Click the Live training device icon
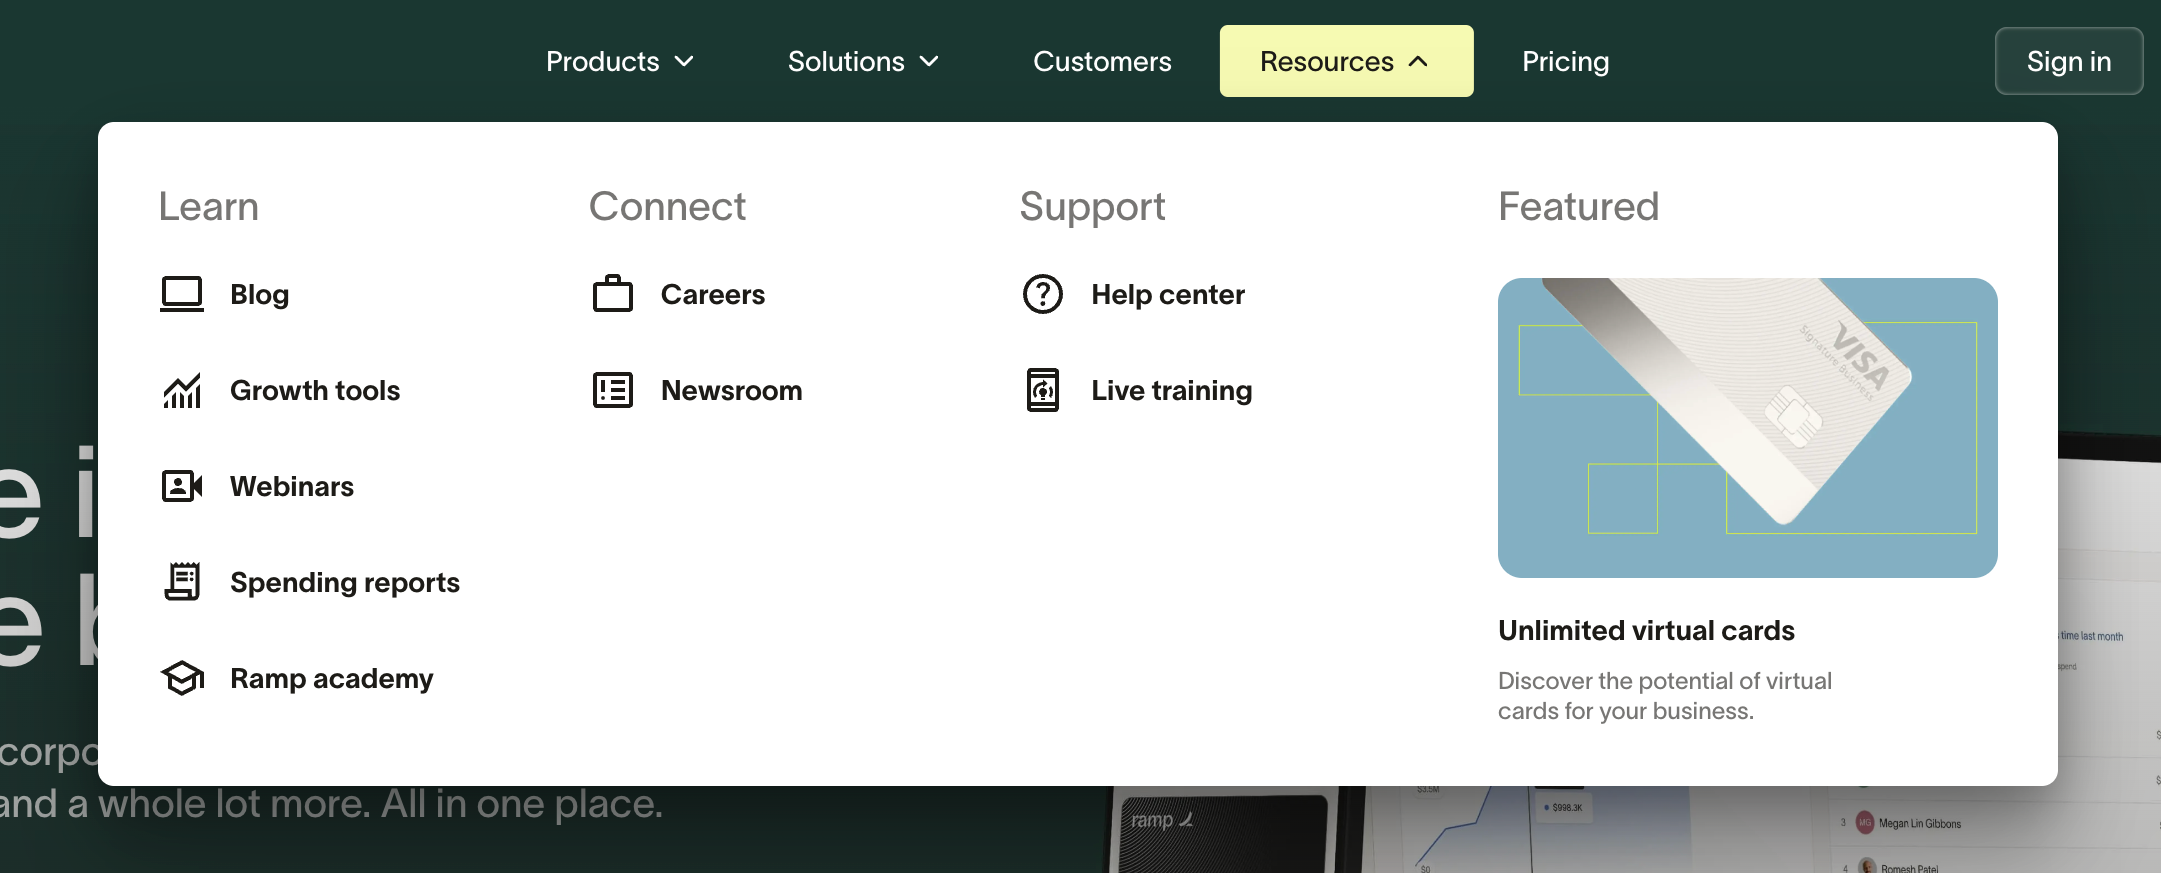Screen dimensions: 2161x873 [x=1043, y=390]
